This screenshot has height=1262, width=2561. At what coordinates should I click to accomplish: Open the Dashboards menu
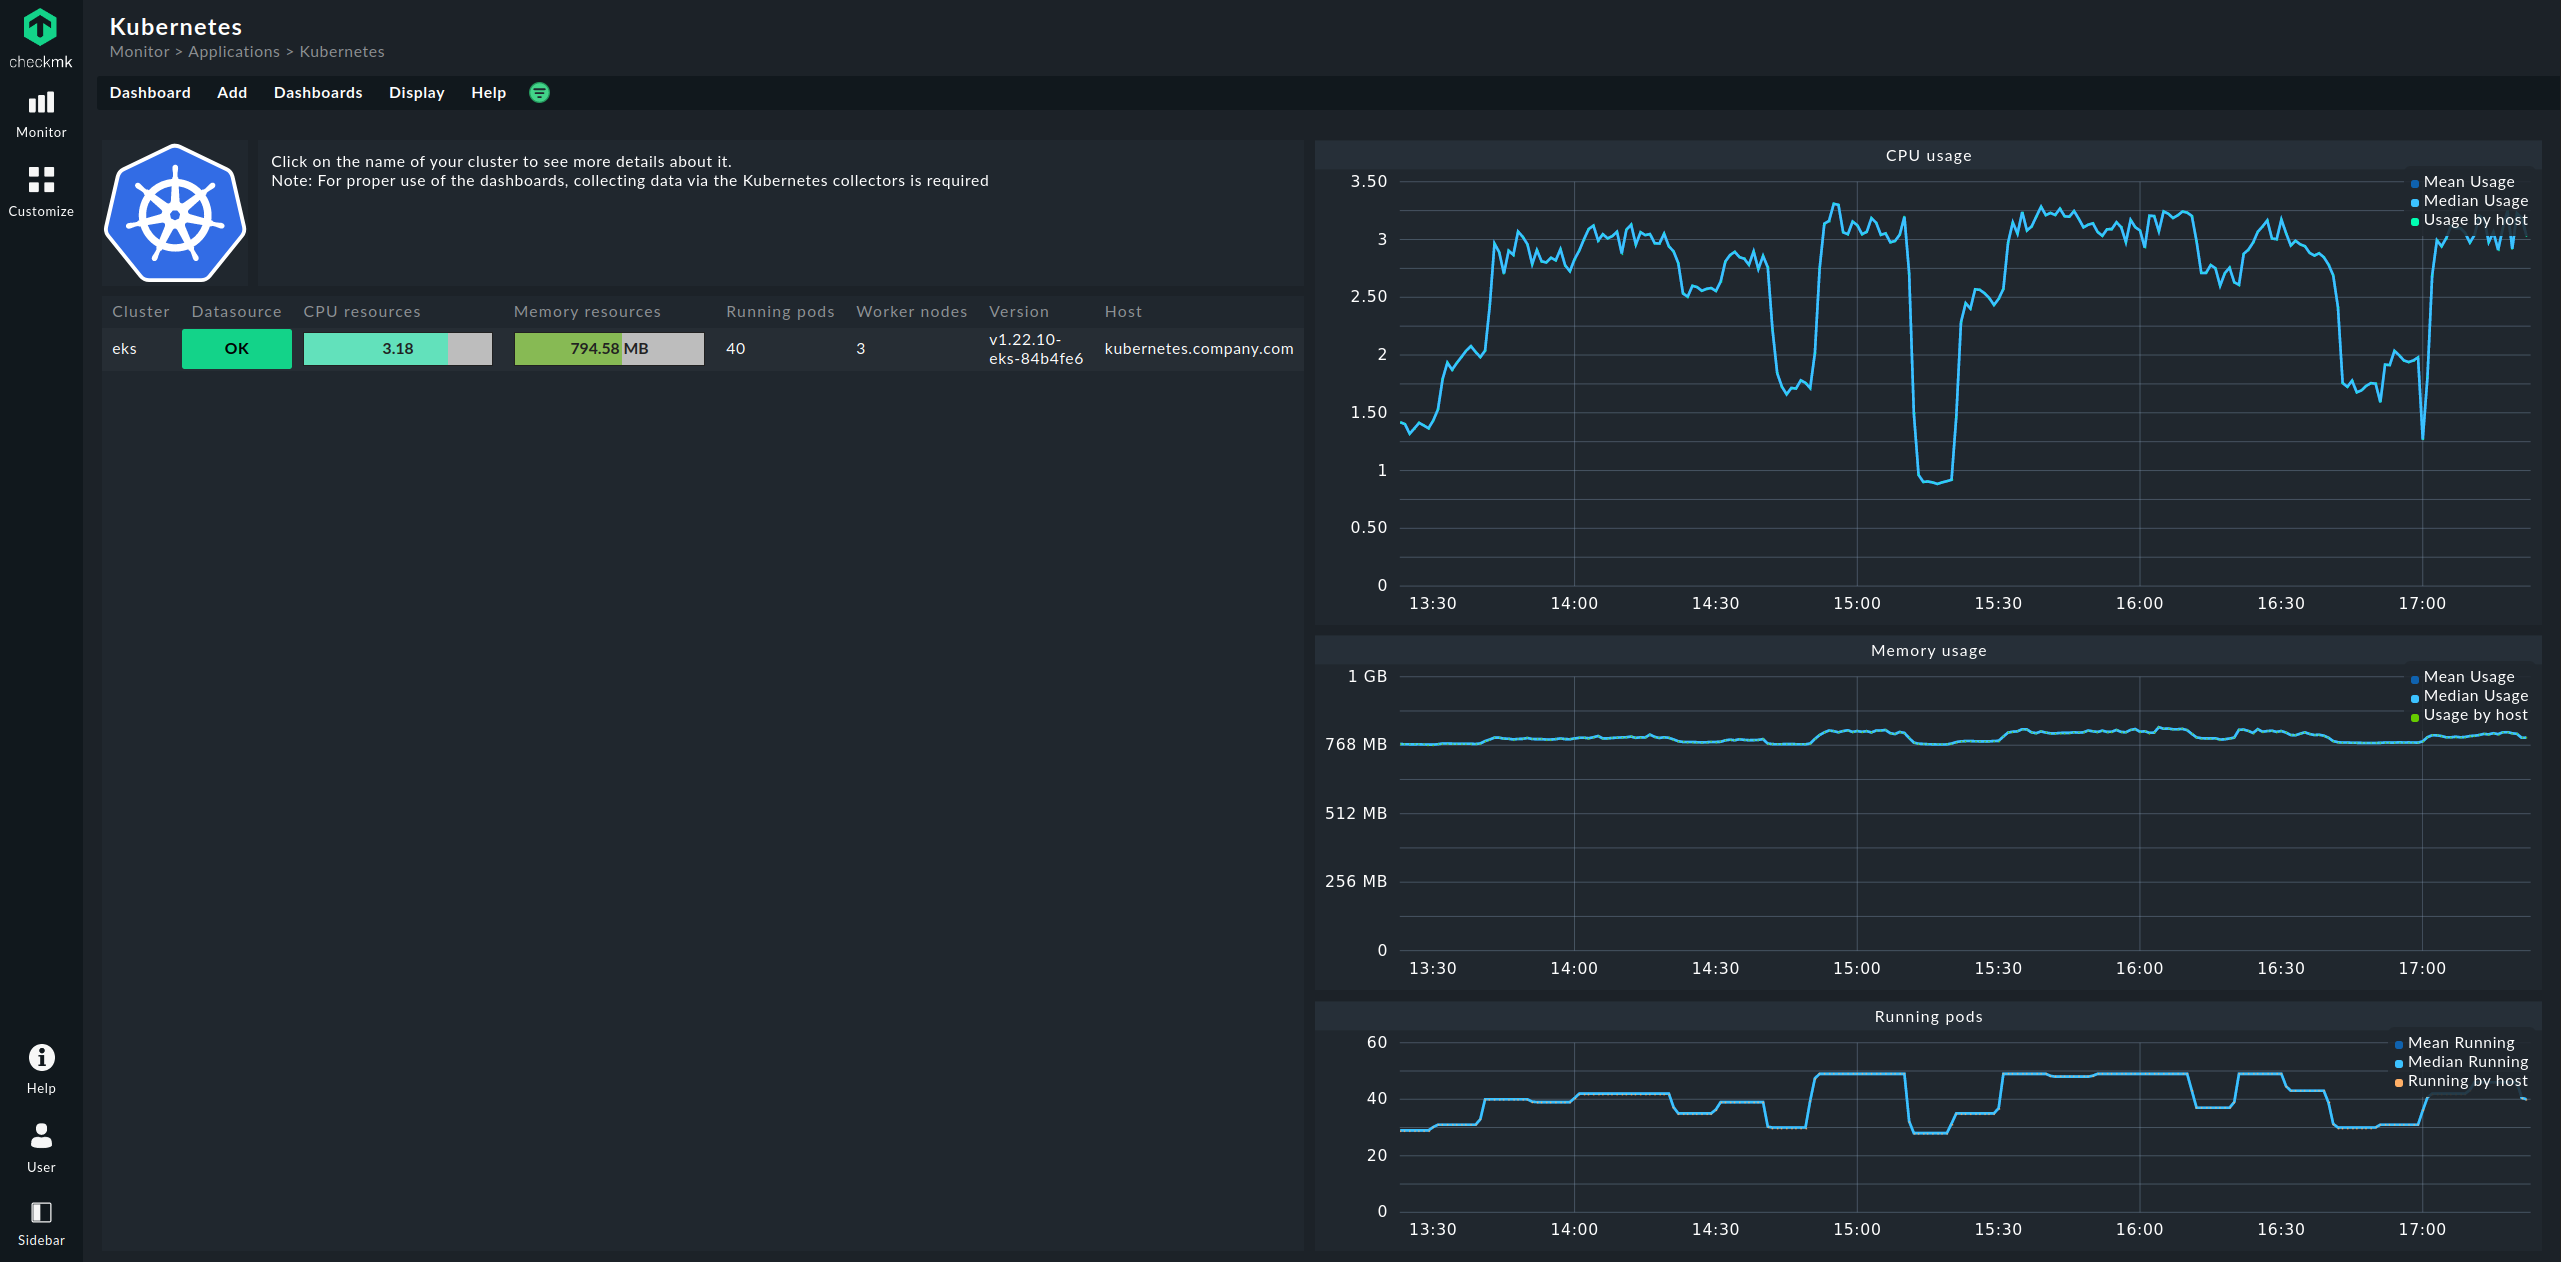pyautogui.click(x=317, y=92)
